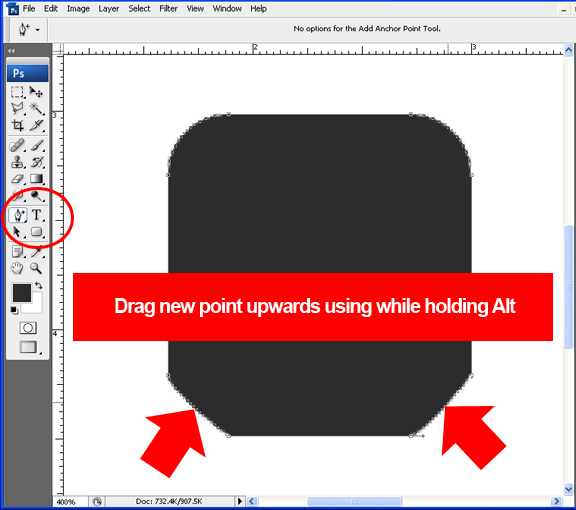Open the Edit menu

51,8
